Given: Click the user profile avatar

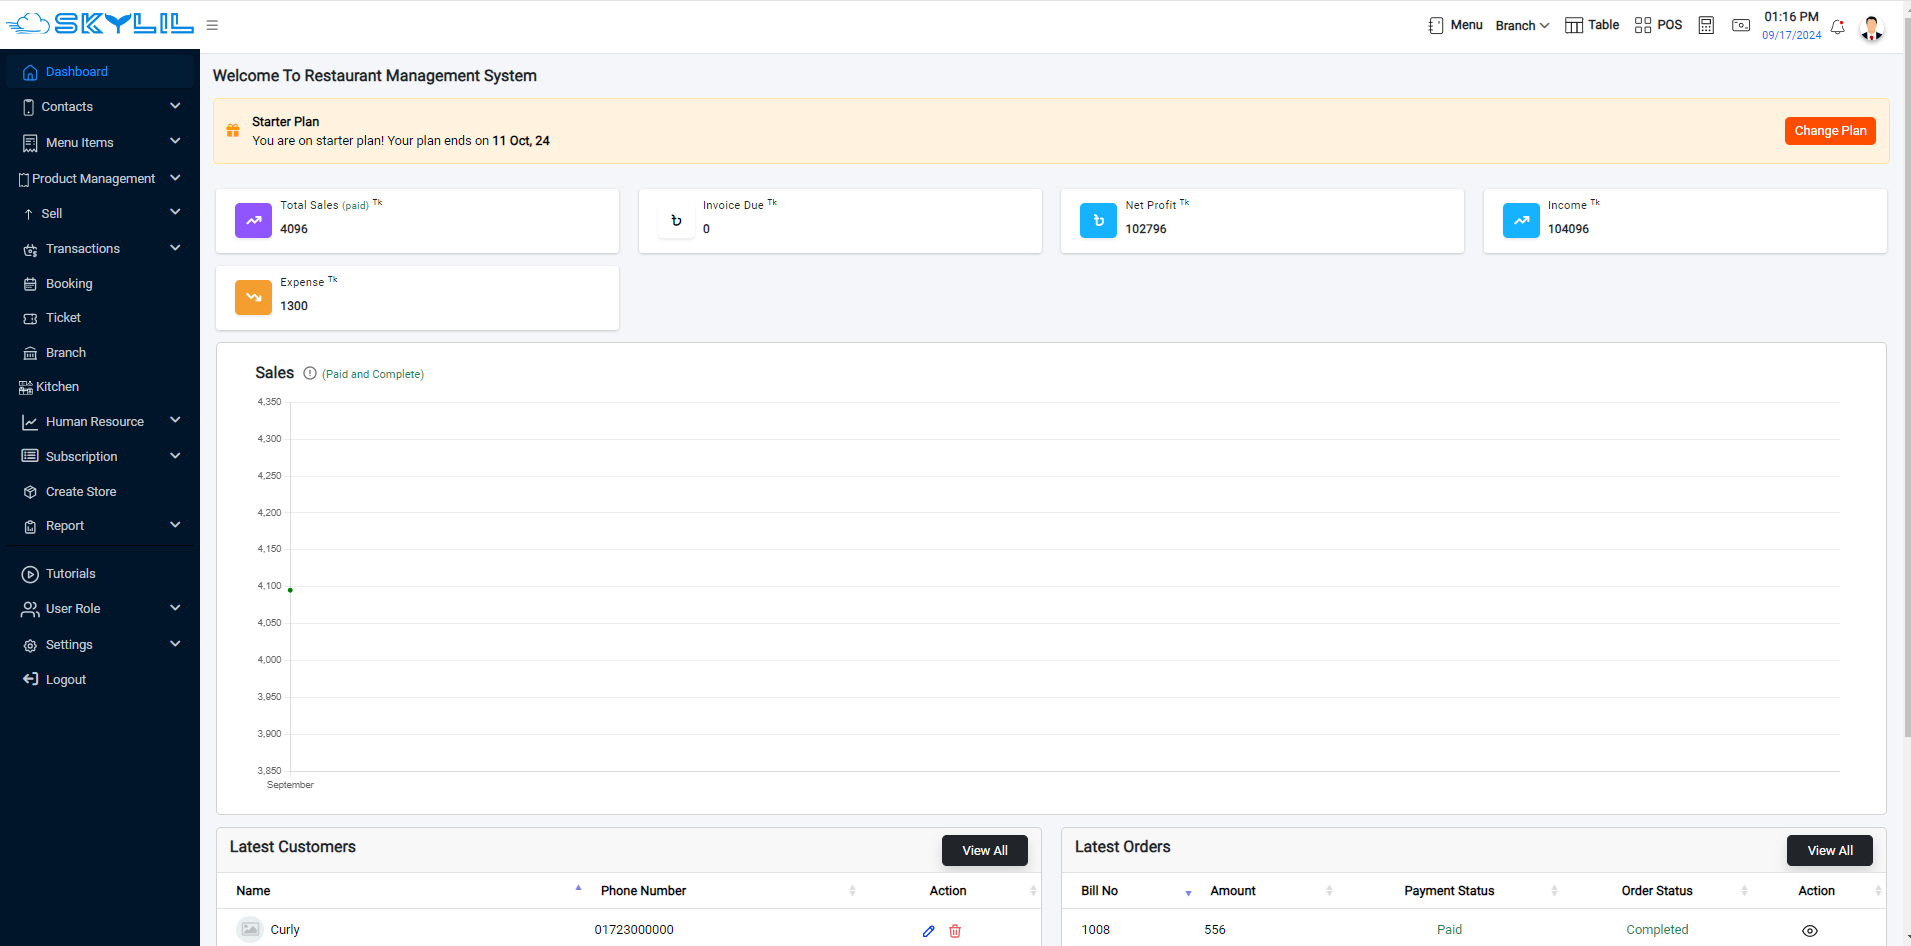Looking at the screenshot, I should [1871, 28].
